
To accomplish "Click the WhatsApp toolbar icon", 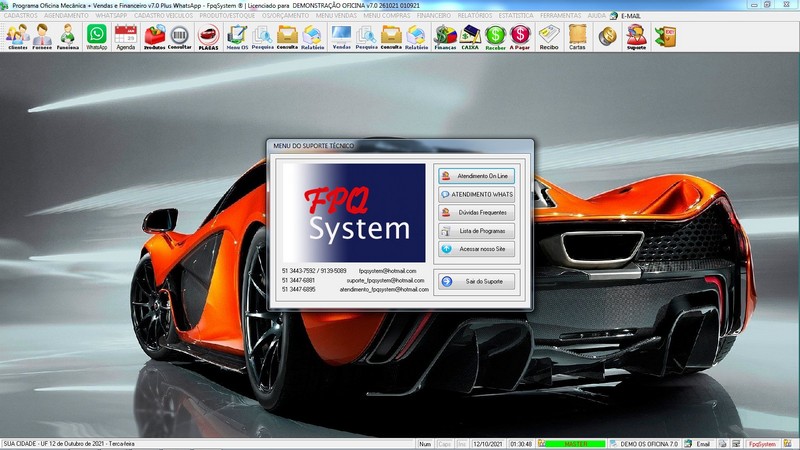I will (96, 37).
